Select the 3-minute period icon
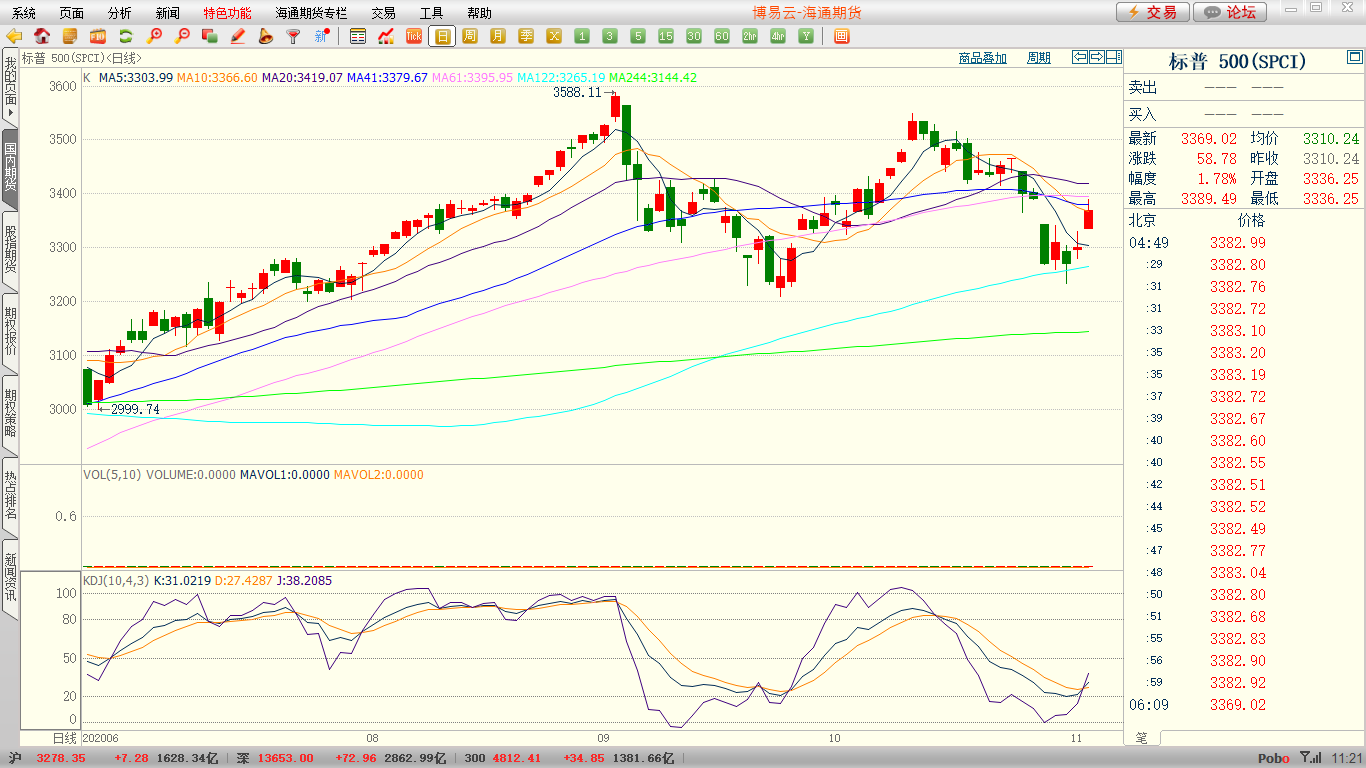Image resolution: width=1366 pixels, height=768 pixels. click(x=610, y=36)
